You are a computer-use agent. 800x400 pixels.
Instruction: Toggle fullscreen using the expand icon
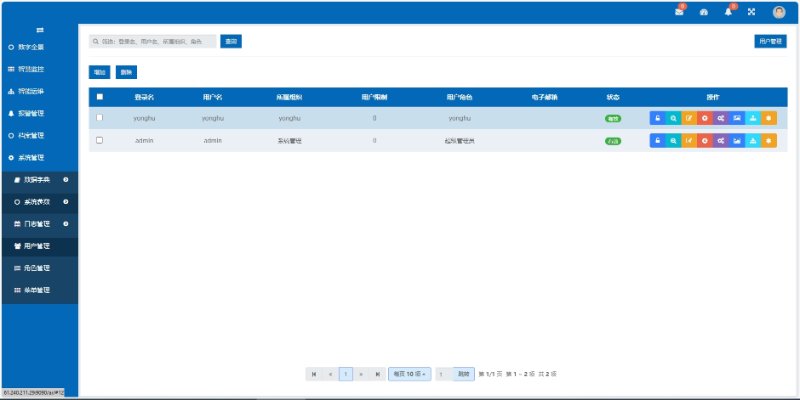pyautogui.click(x=752, y=12)
